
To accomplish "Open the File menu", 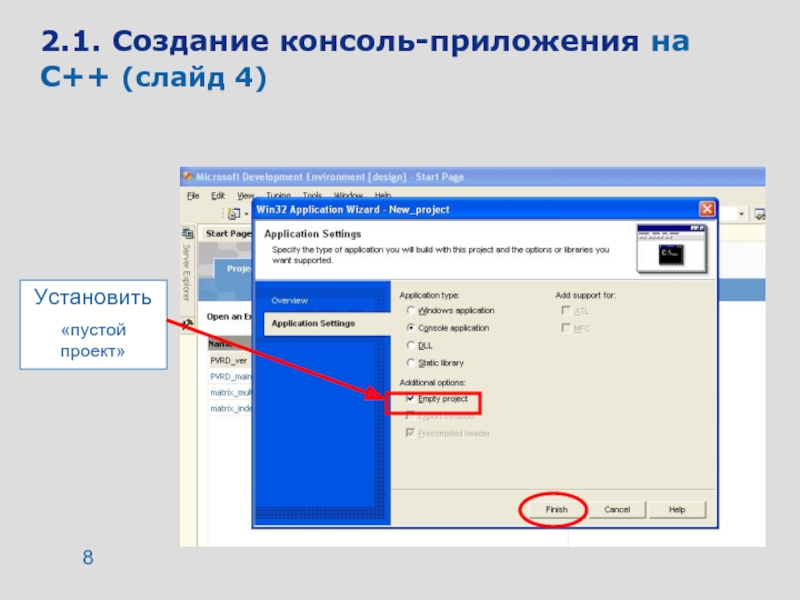I will pos(193,196).
